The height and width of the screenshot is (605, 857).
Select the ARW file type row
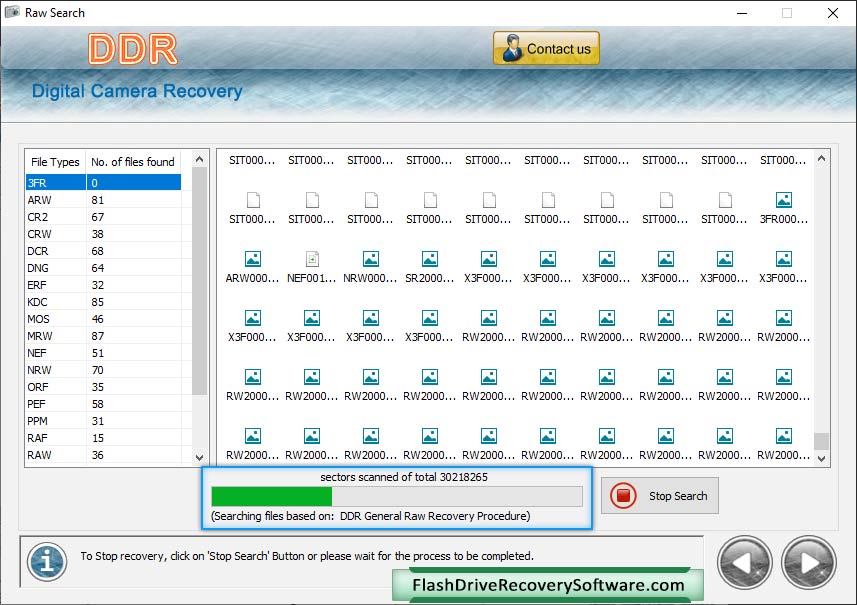click(x=103, y=200)
